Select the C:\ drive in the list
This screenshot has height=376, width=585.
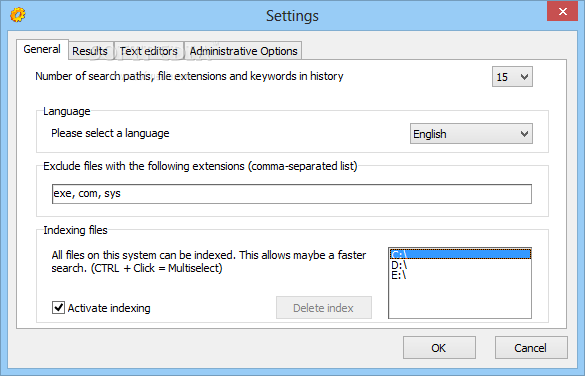point(460,254)
